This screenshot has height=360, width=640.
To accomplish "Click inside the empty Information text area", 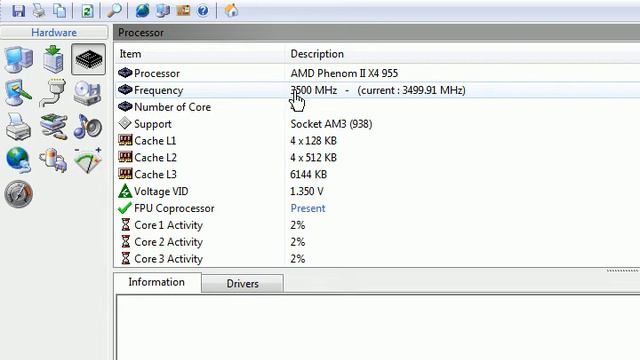I will tap(378, 327).
